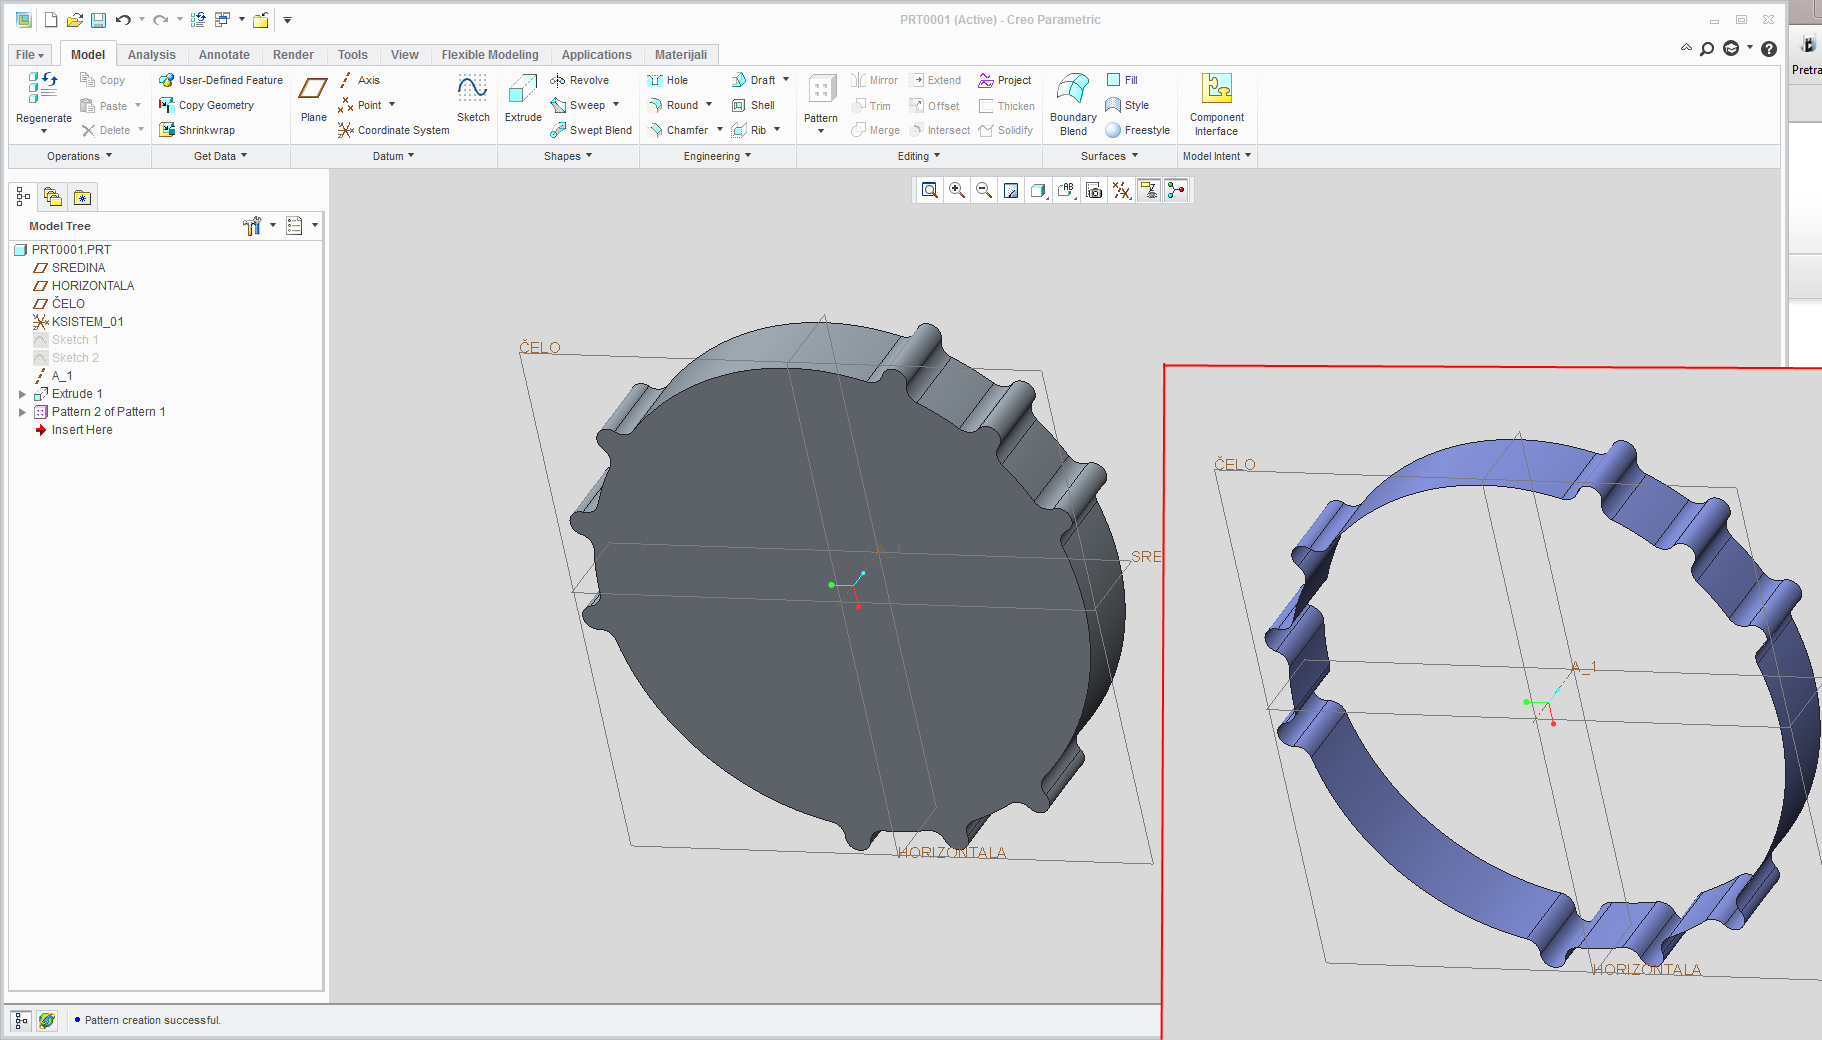Expand the Get Data group
The image size is (1822, 1040).
pos(220,156)
